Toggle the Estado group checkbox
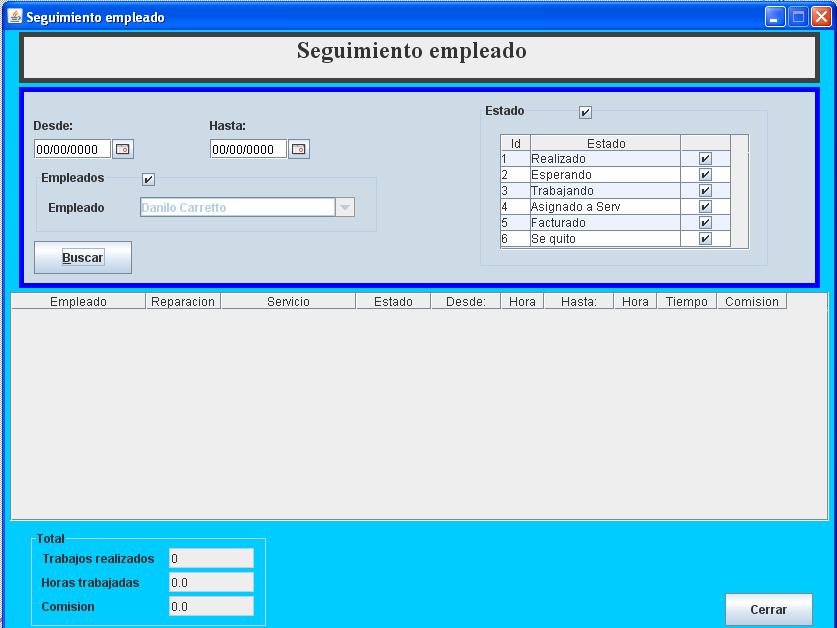Image resolution: width=837 pixels, height=628 pixels. [x=586, y=112]
